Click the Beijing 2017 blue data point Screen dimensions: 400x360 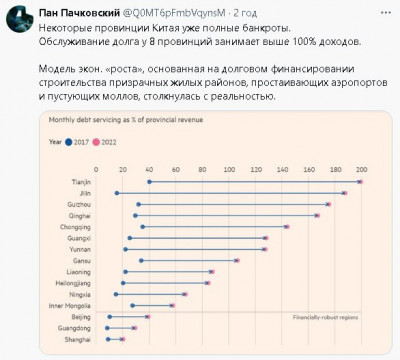tap(110, 317)
